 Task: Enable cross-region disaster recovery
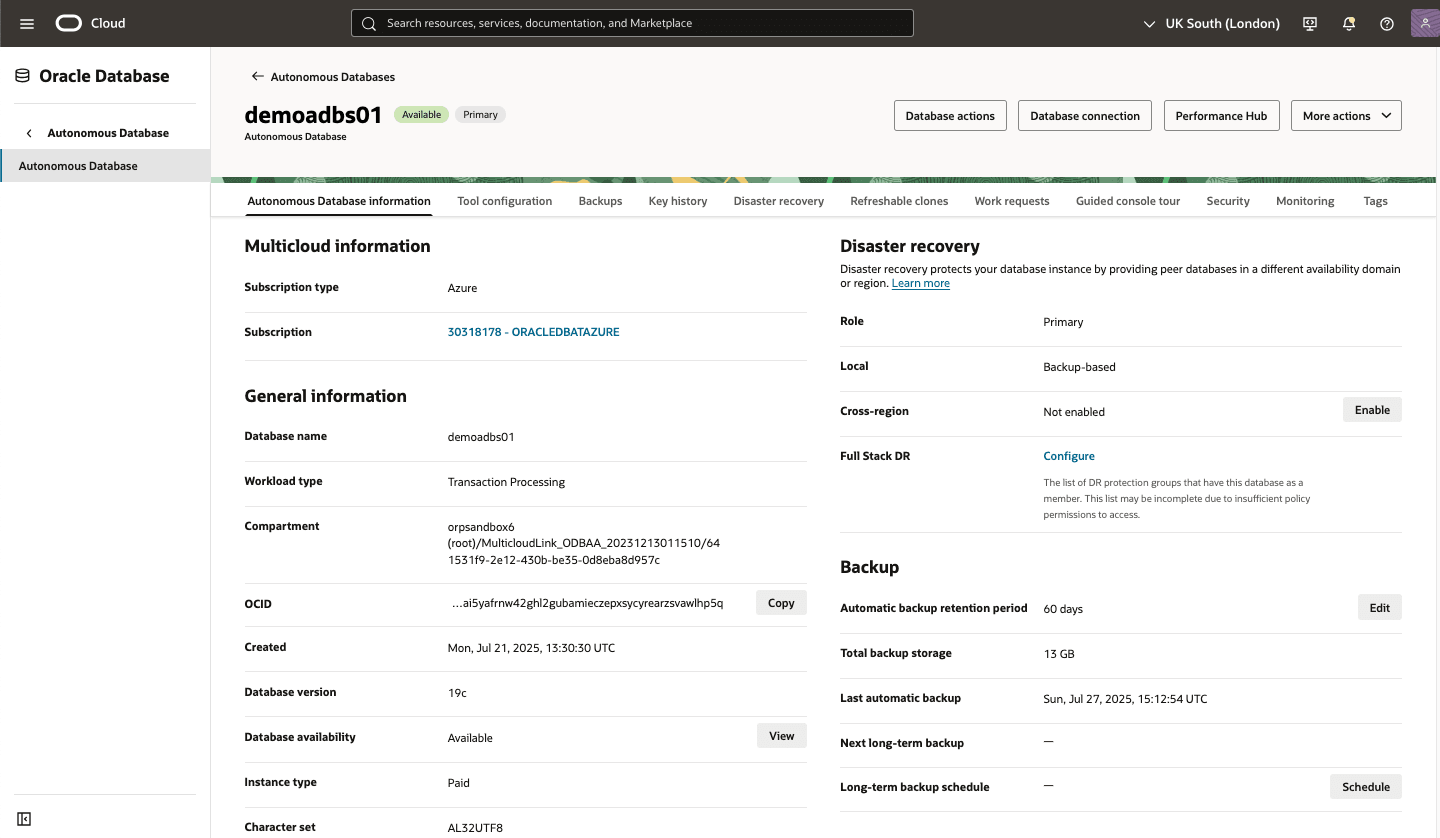[1371, 409]
